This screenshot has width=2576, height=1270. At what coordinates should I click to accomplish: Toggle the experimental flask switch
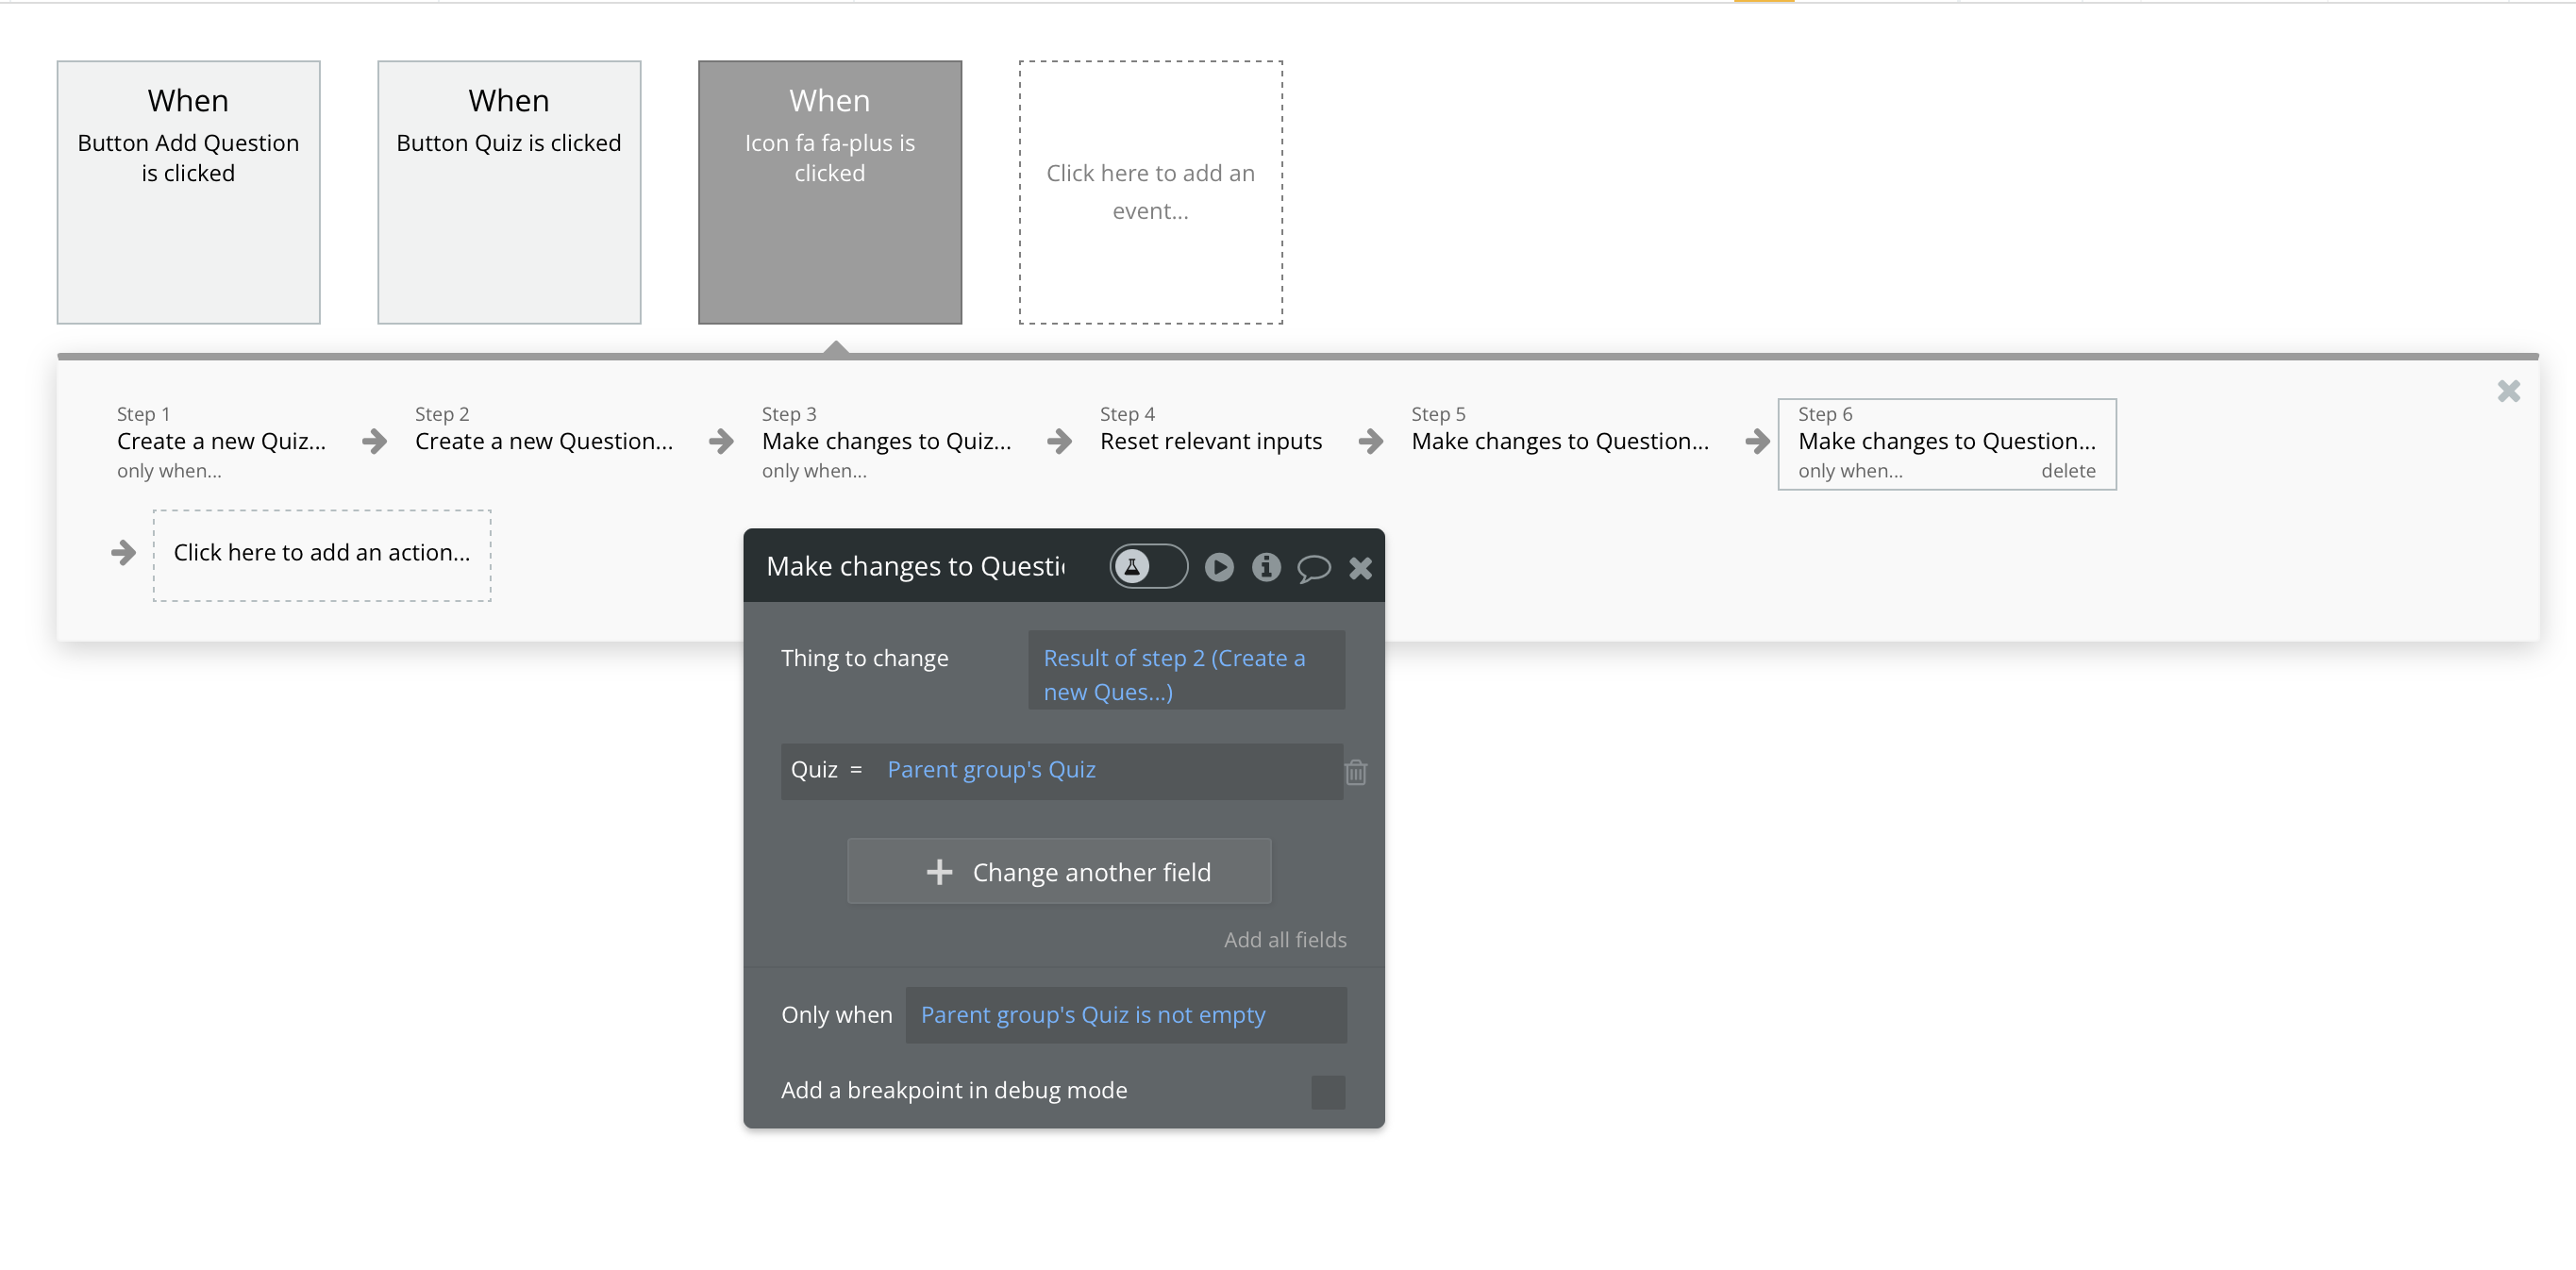click(x=1148, y=567)
